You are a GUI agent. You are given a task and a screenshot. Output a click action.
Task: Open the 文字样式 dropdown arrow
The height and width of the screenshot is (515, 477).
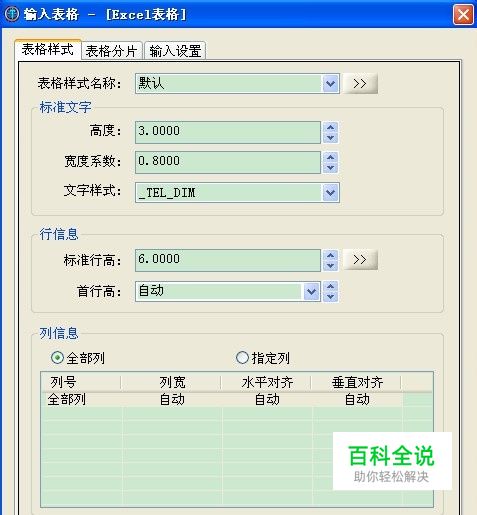coord(330,192)
